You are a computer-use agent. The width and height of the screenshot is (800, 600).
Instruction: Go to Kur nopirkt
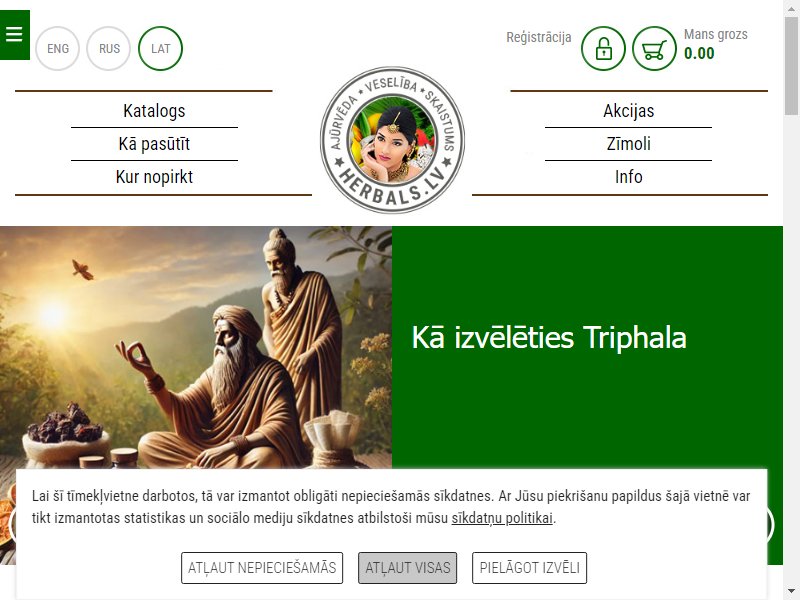tap(154, 177)
